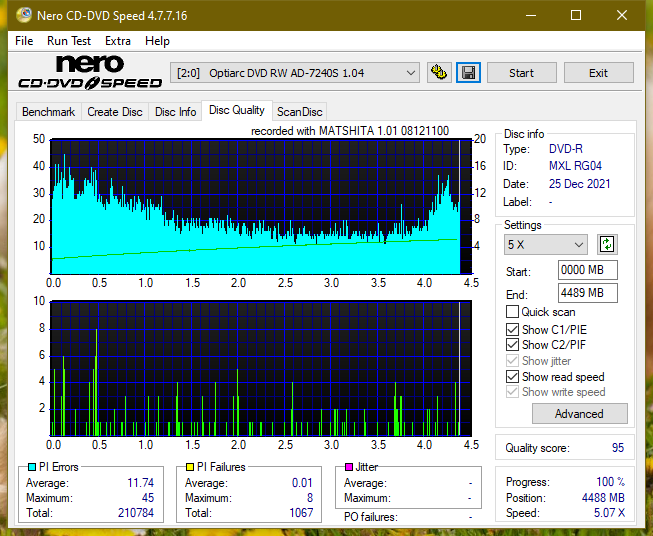Viewport: 653px width, 536px height.
Task: Click the Start position 0000 MB field
Action: [587, 270]
